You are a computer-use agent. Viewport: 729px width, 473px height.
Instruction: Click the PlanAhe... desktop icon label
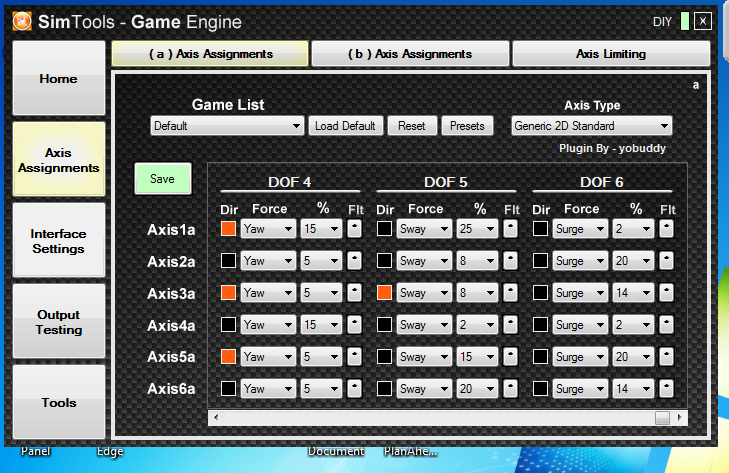pyautogui.click(x=411, y=452)
